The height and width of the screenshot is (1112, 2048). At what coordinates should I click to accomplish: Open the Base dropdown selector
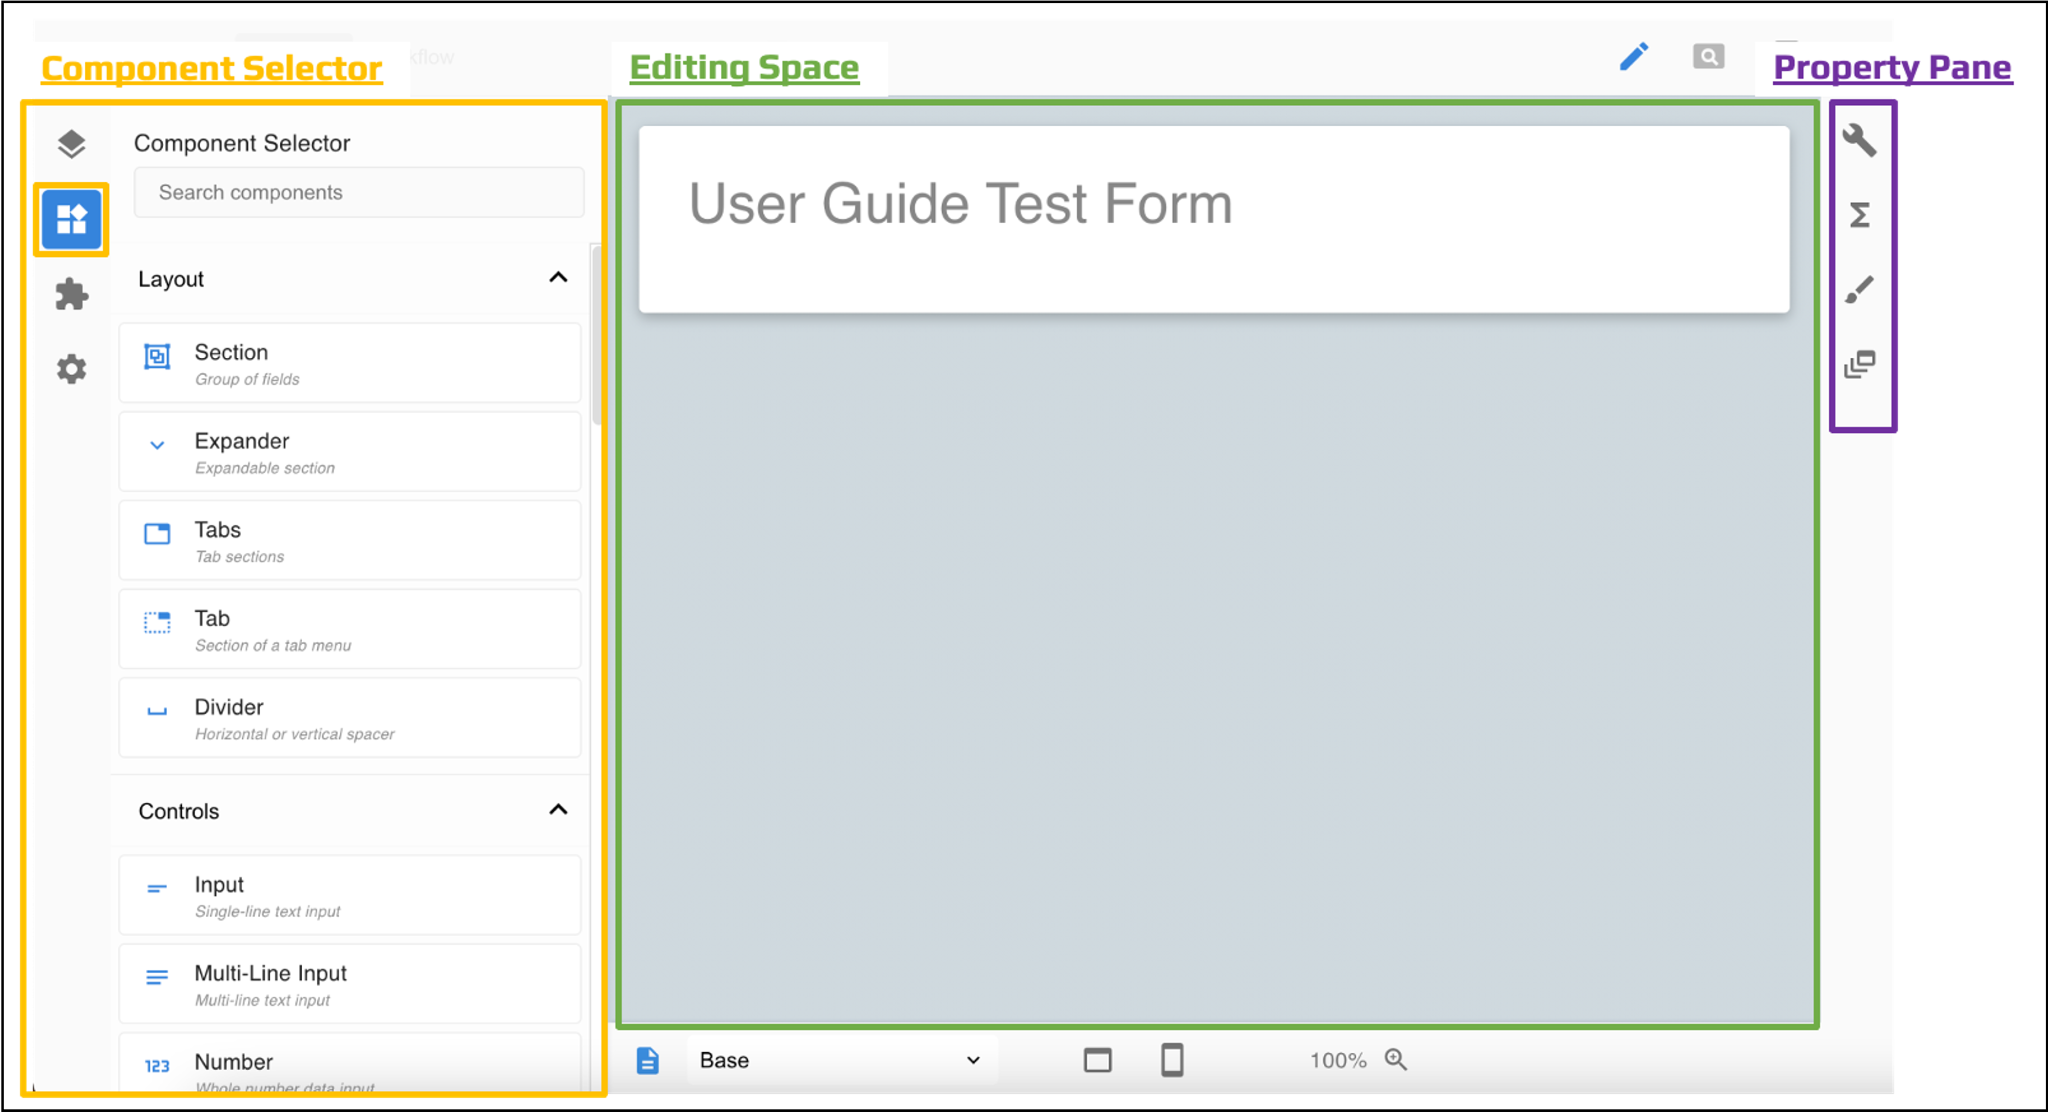[840, 1060]
